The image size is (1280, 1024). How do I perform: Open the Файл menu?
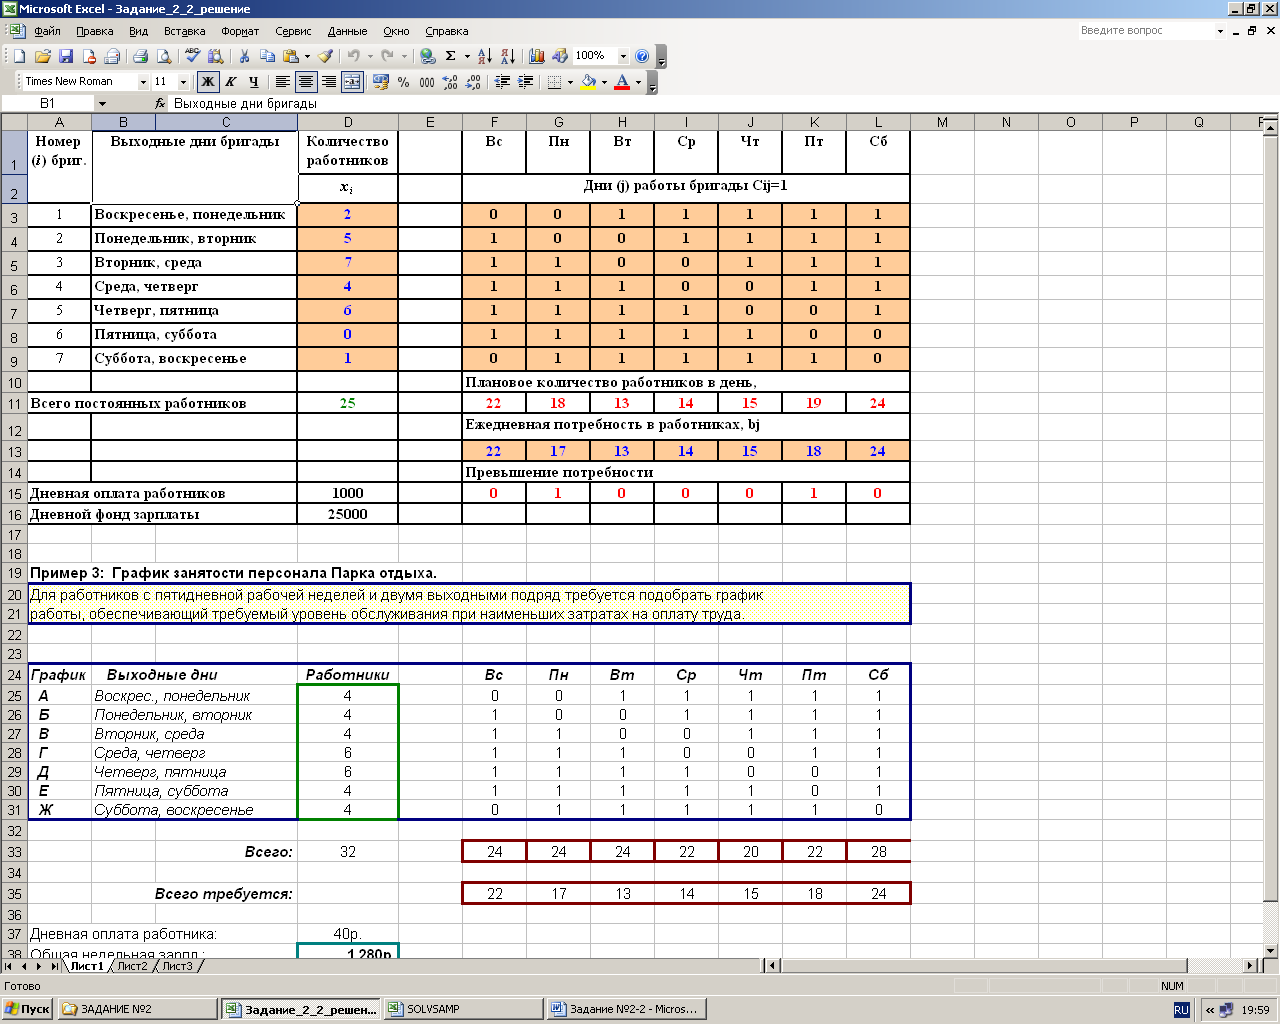47,31
